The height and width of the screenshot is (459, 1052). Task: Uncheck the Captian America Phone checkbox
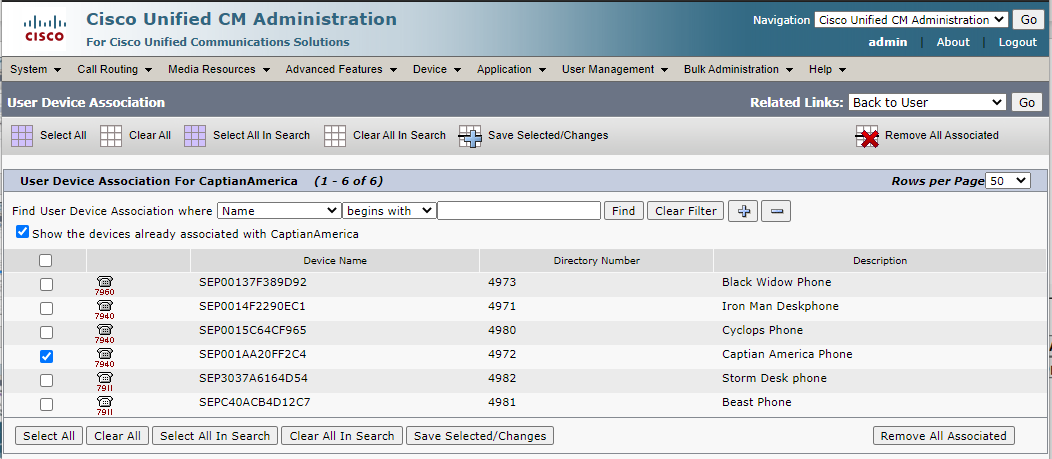click(46, 356)
